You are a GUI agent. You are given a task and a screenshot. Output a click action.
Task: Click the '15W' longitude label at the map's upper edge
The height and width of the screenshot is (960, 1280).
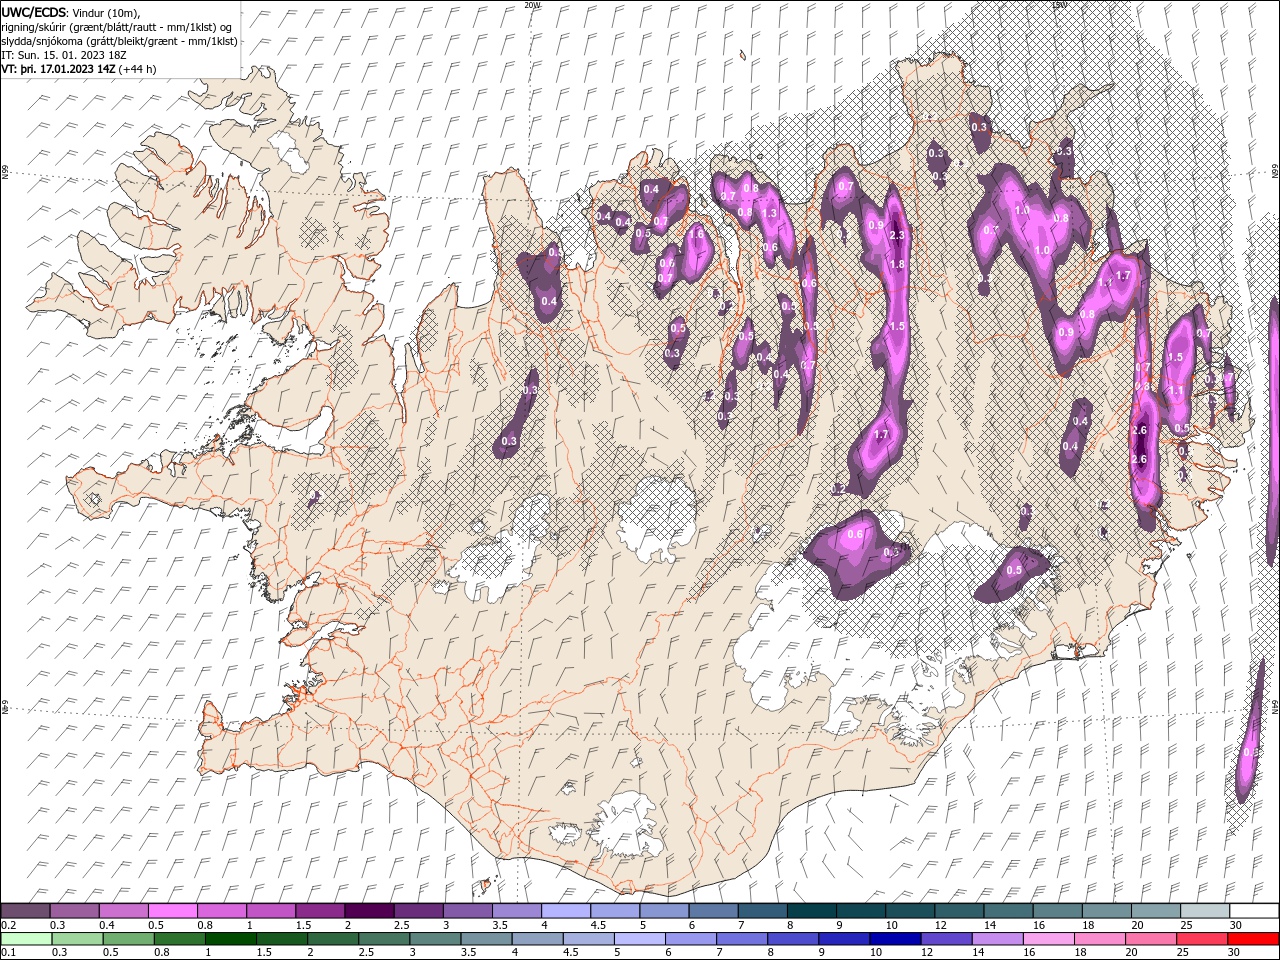1059,5
